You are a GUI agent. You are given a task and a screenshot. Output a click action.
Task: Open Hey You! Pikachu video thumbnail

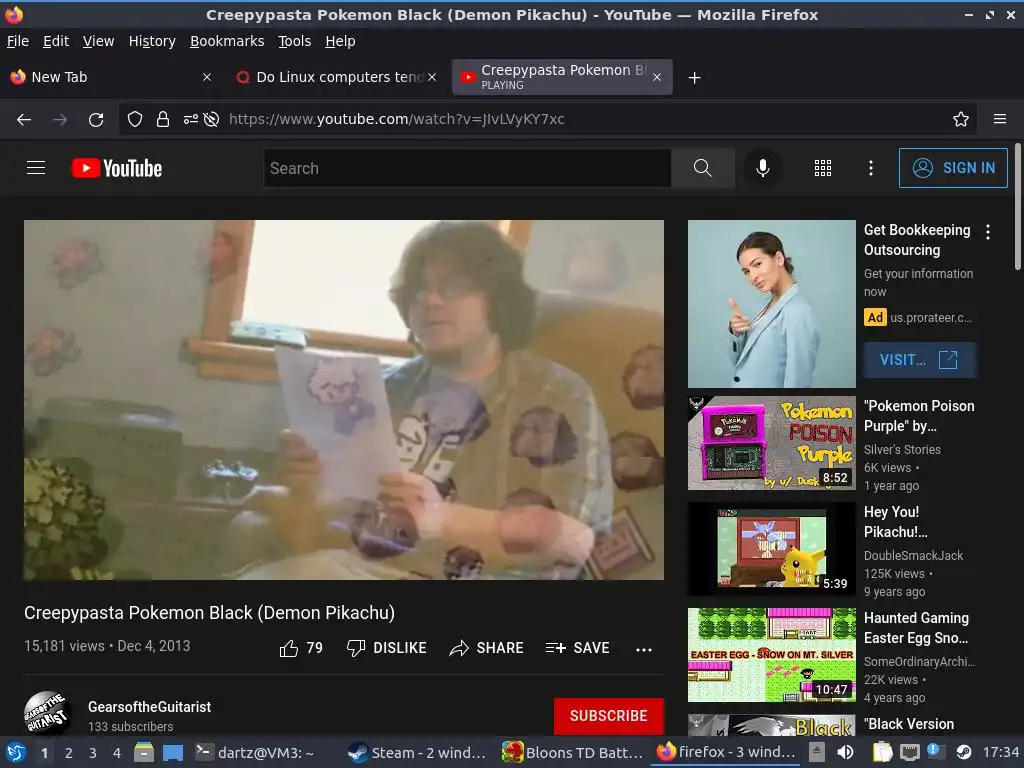coord(771,549)
